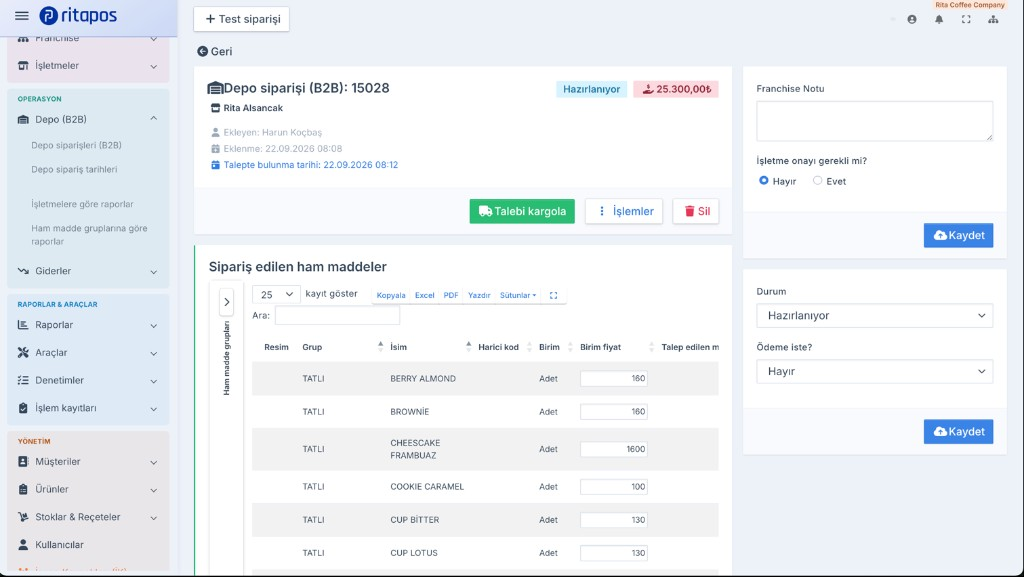The width and height of the screenshot is (1024, 577).
Task: Open the Ödeme iste dropdown
Action: click(x=874, y=371)
